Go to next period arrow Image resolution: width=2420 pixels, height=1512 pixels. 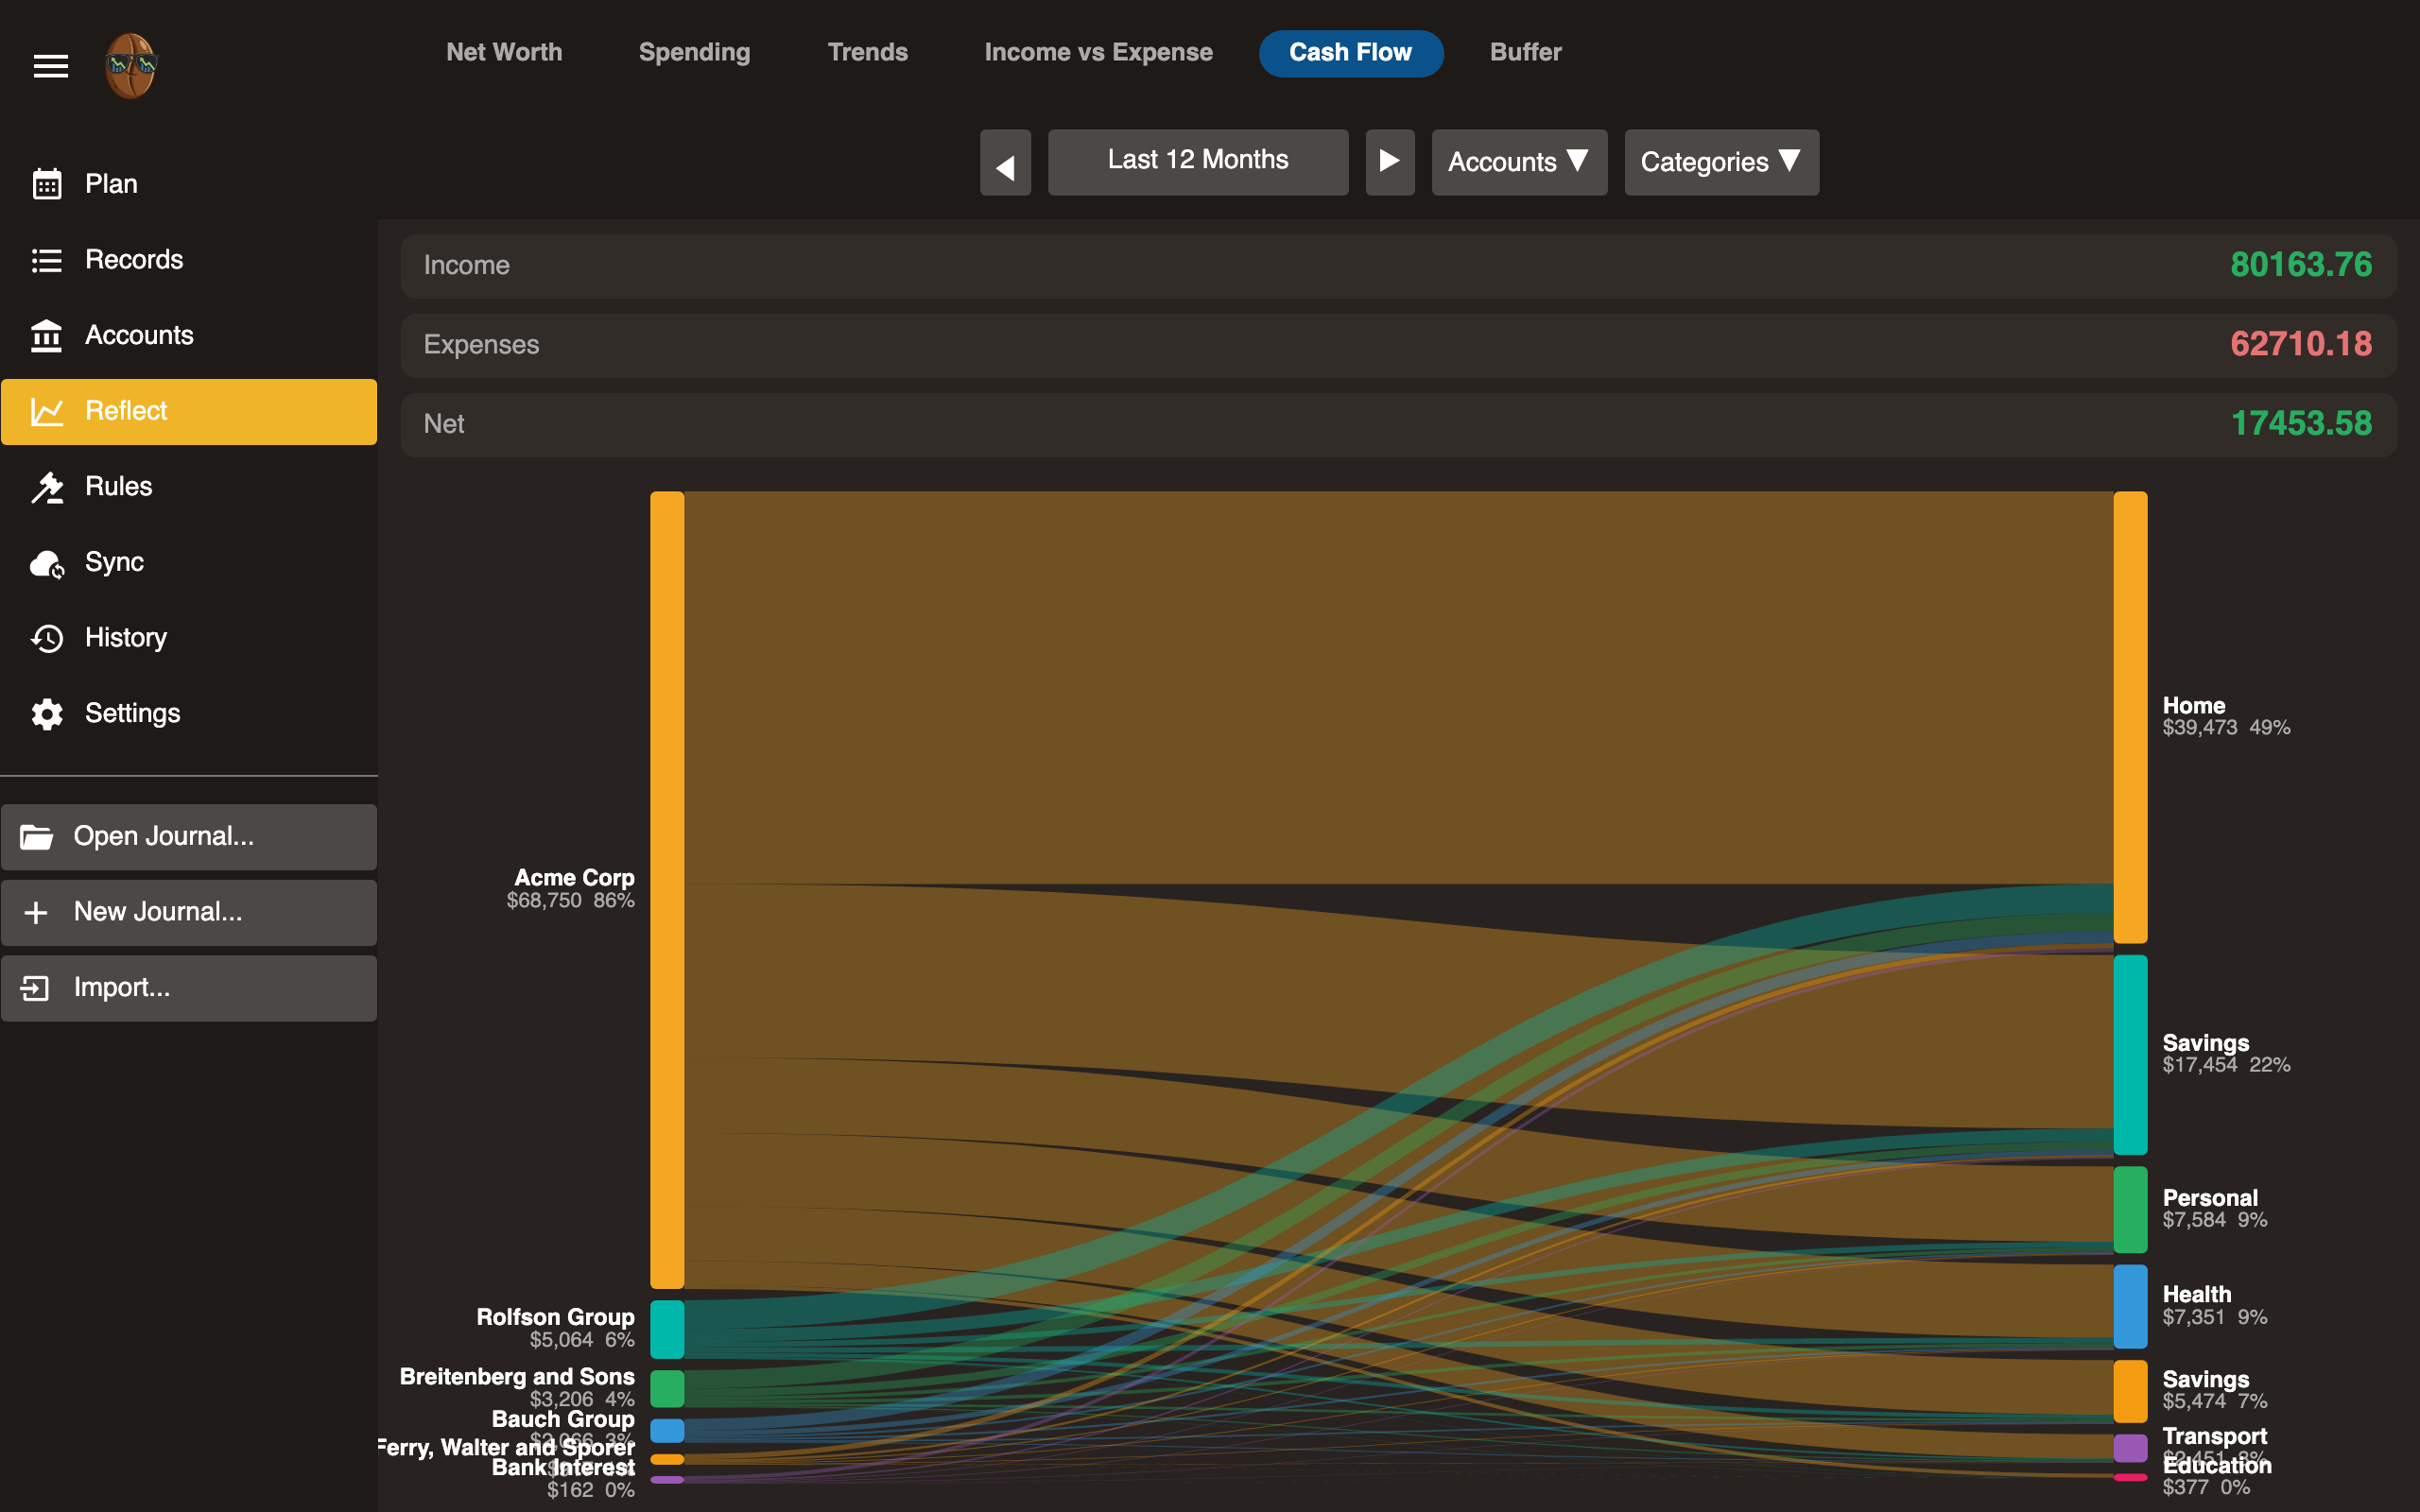(x=1389, y=162)
